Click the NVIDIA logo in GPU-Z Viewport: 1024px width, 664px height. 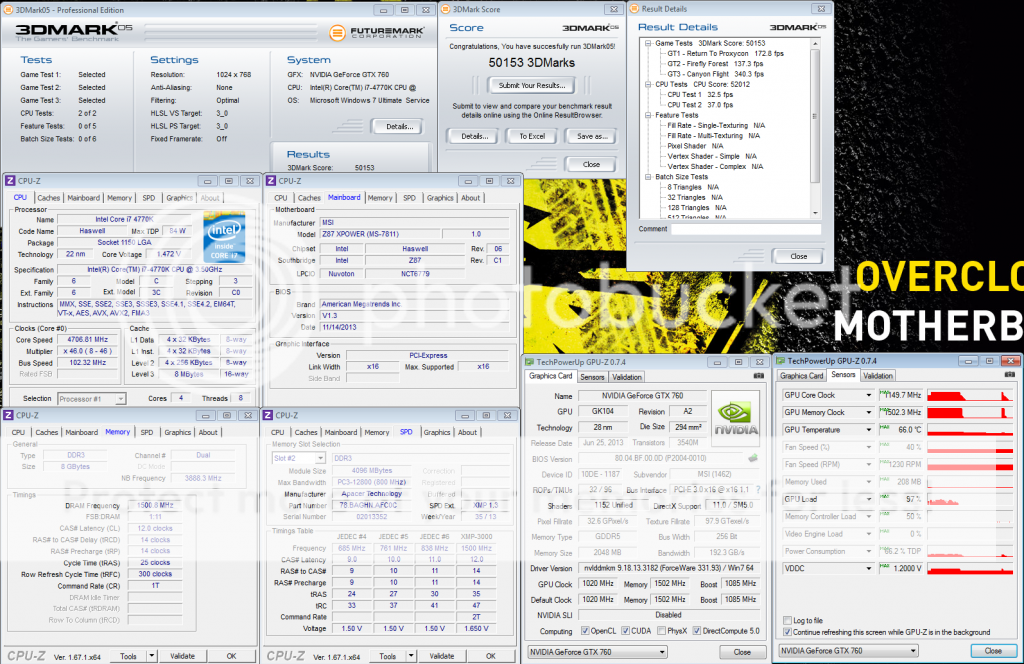point(735,418)
